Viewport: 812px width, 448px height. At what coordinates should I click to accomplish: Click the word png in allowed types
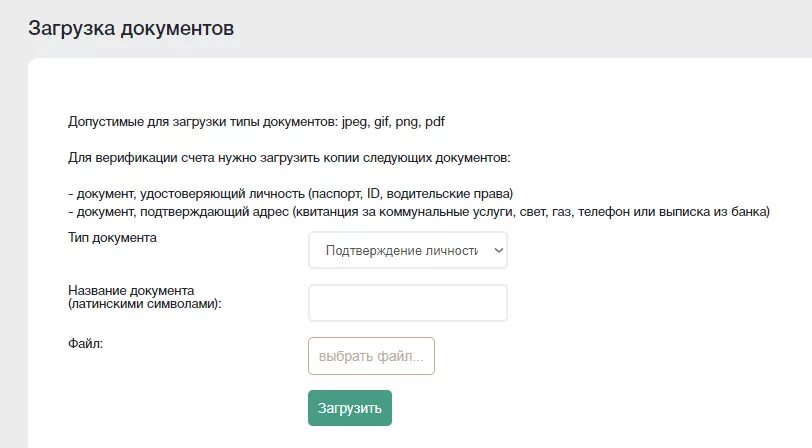click(408, 122)
